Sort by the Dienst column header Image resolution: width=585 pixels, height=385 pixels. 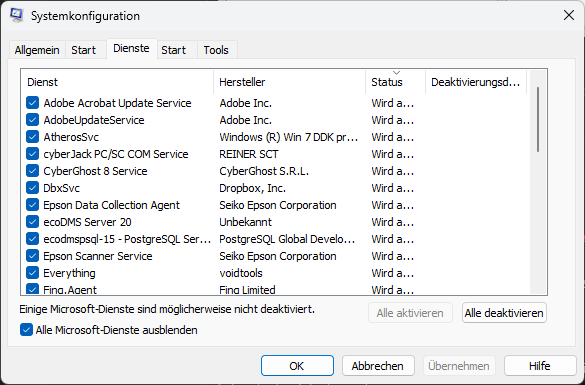[x=117, y=82]
